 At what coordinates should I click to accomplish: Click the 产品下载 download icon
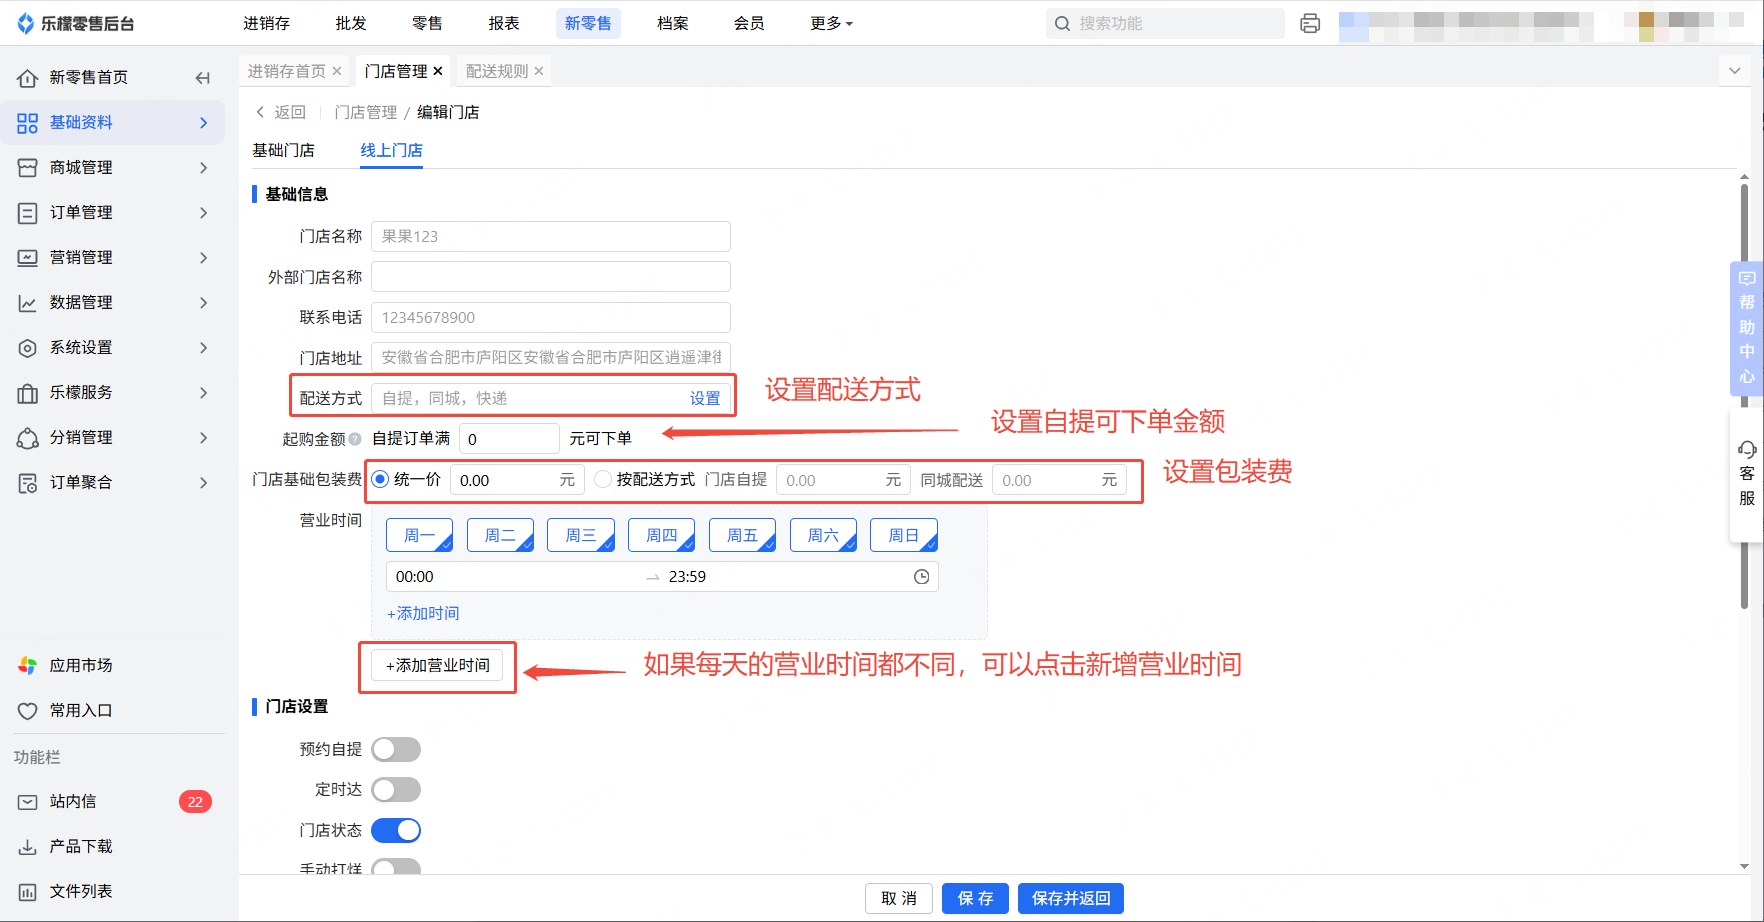click(27, 847)
